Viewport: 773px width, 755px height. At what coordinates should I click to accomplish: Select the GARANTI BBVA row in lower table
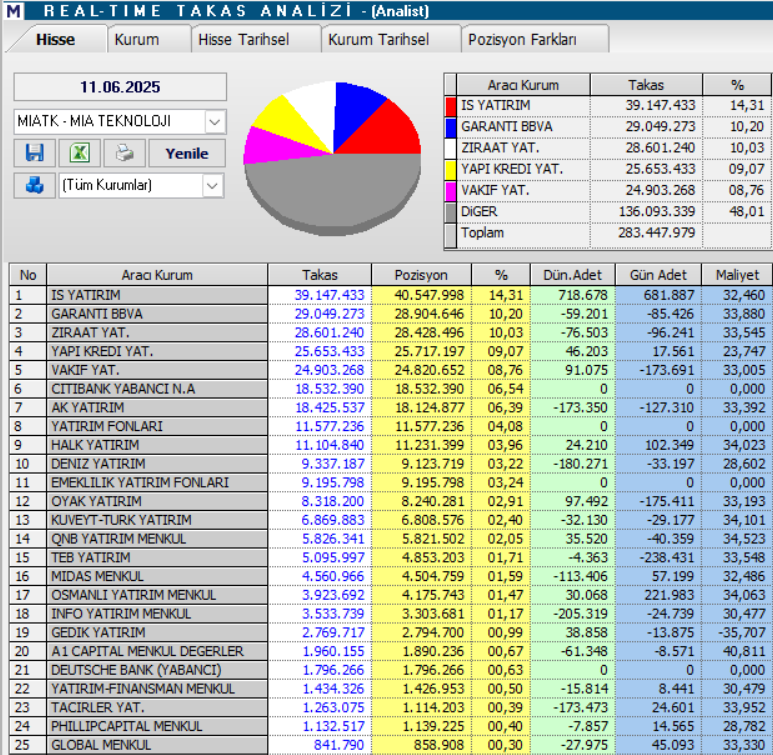click(x=391, y=314)
